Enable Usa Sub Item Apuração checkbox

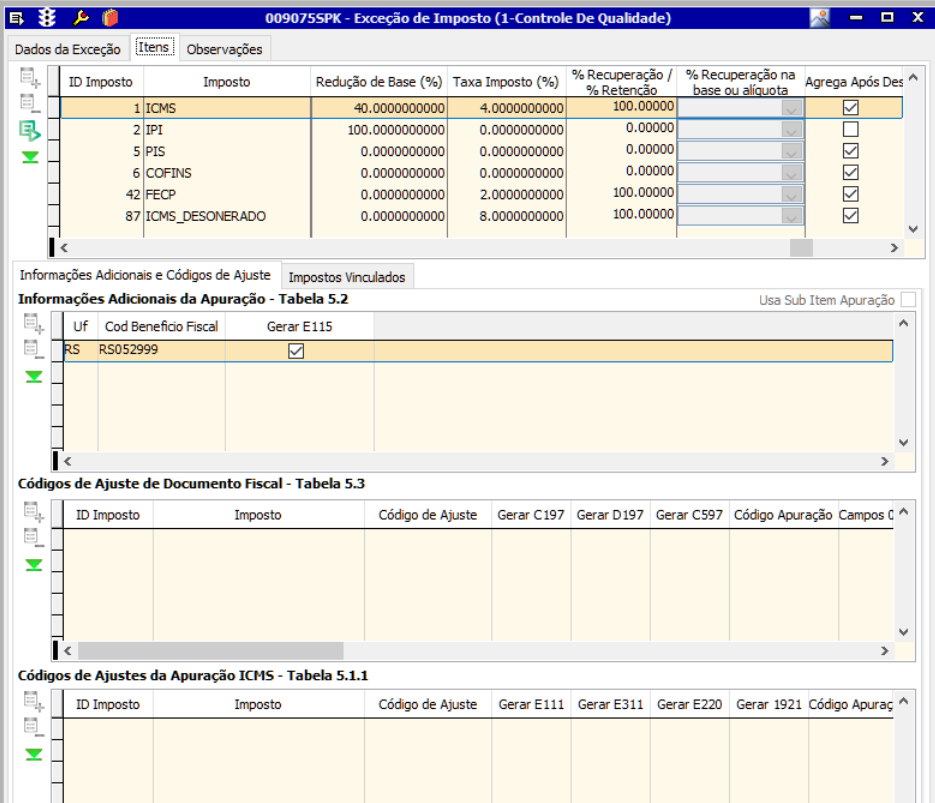point(908,299)
